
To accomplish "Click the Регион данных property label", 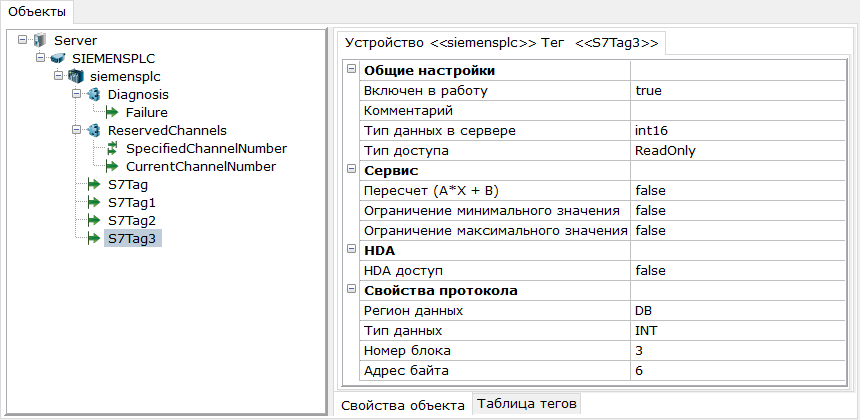I will pyautogui.click(x=414, y=311).
